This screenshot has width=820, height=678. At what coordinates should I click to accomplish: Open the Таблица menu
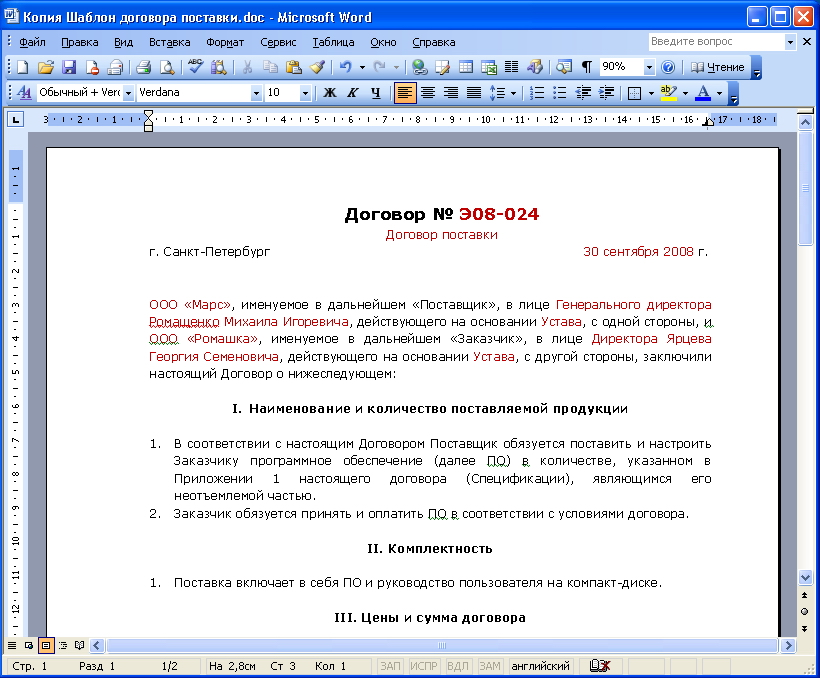point(333,42)
